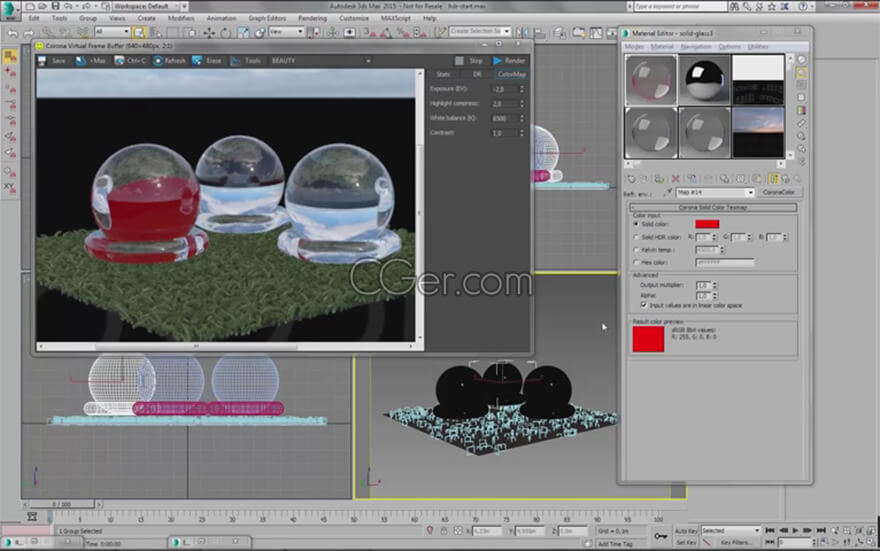
Task: Click the CoronaColor type button
Action: [779, 192]
